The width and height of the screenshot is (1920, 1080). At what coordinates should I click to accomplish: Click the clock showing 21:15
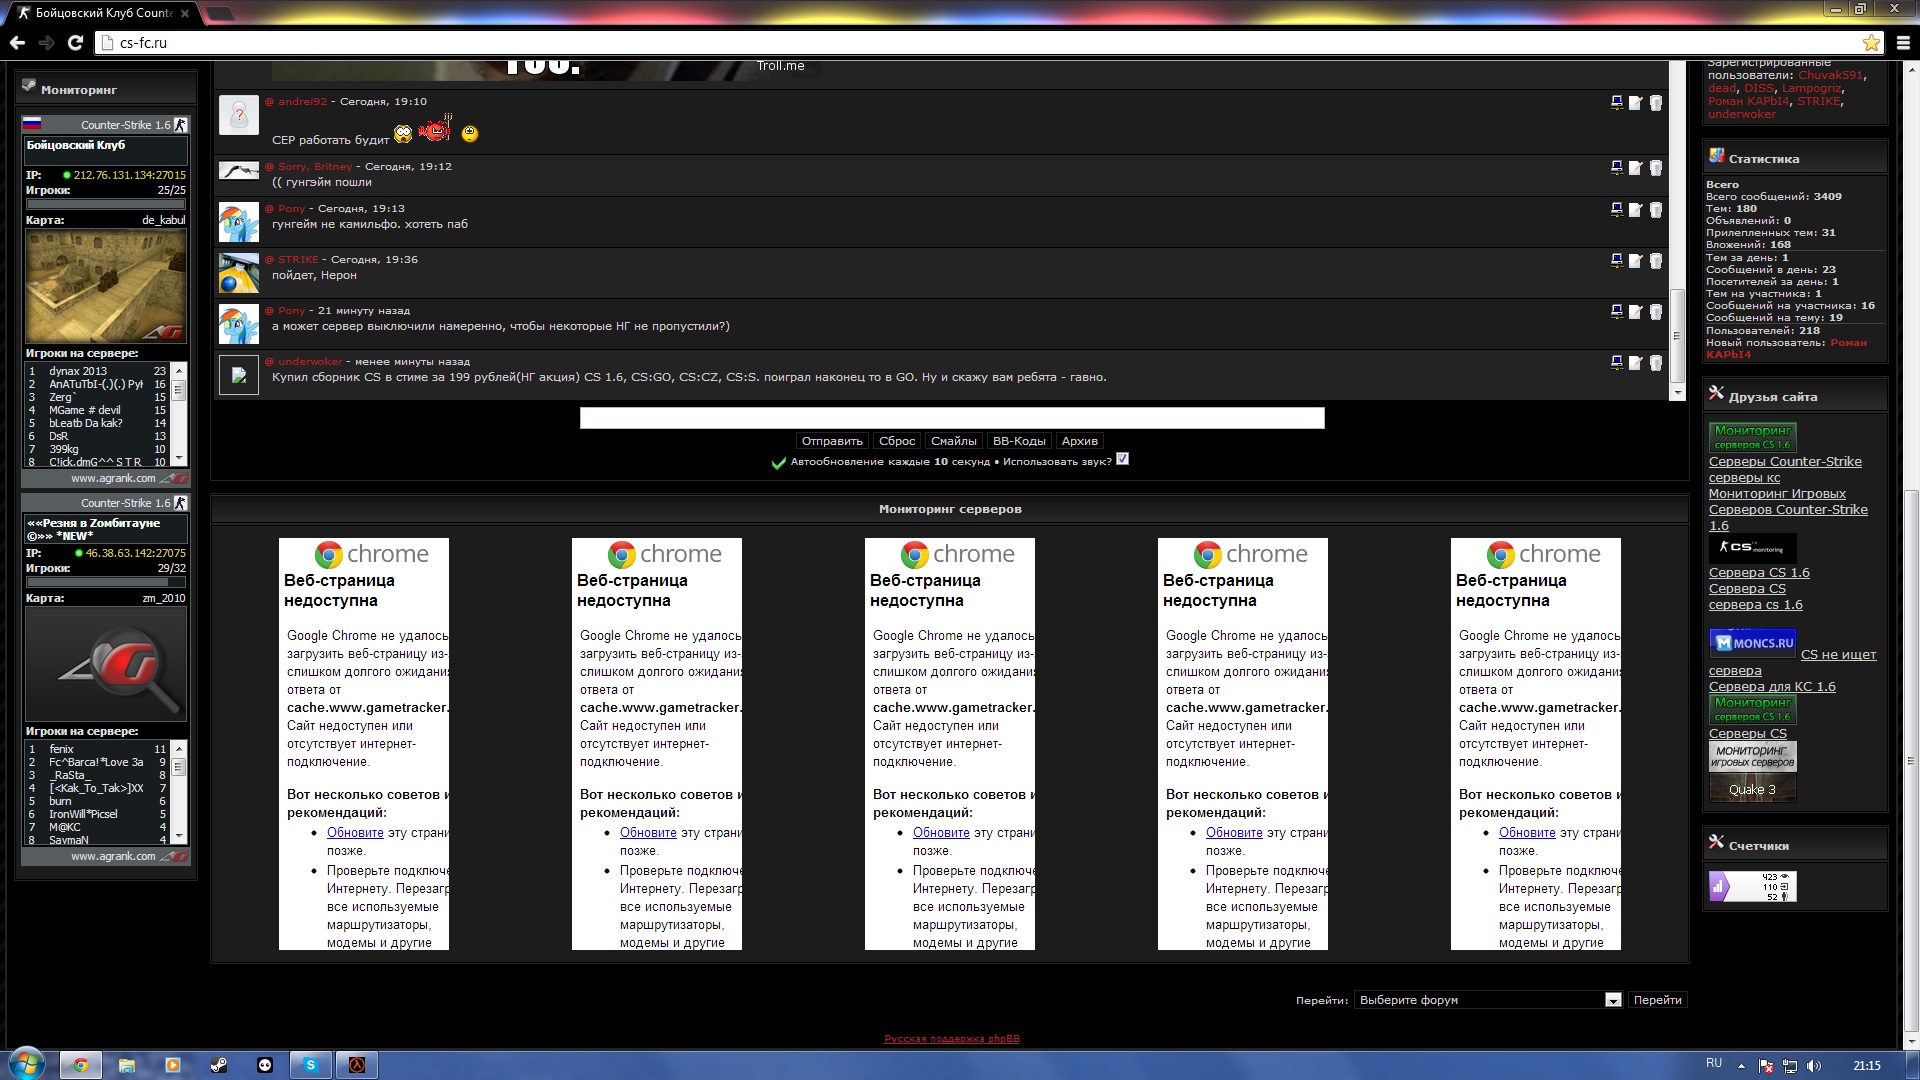(1867, 1066)
